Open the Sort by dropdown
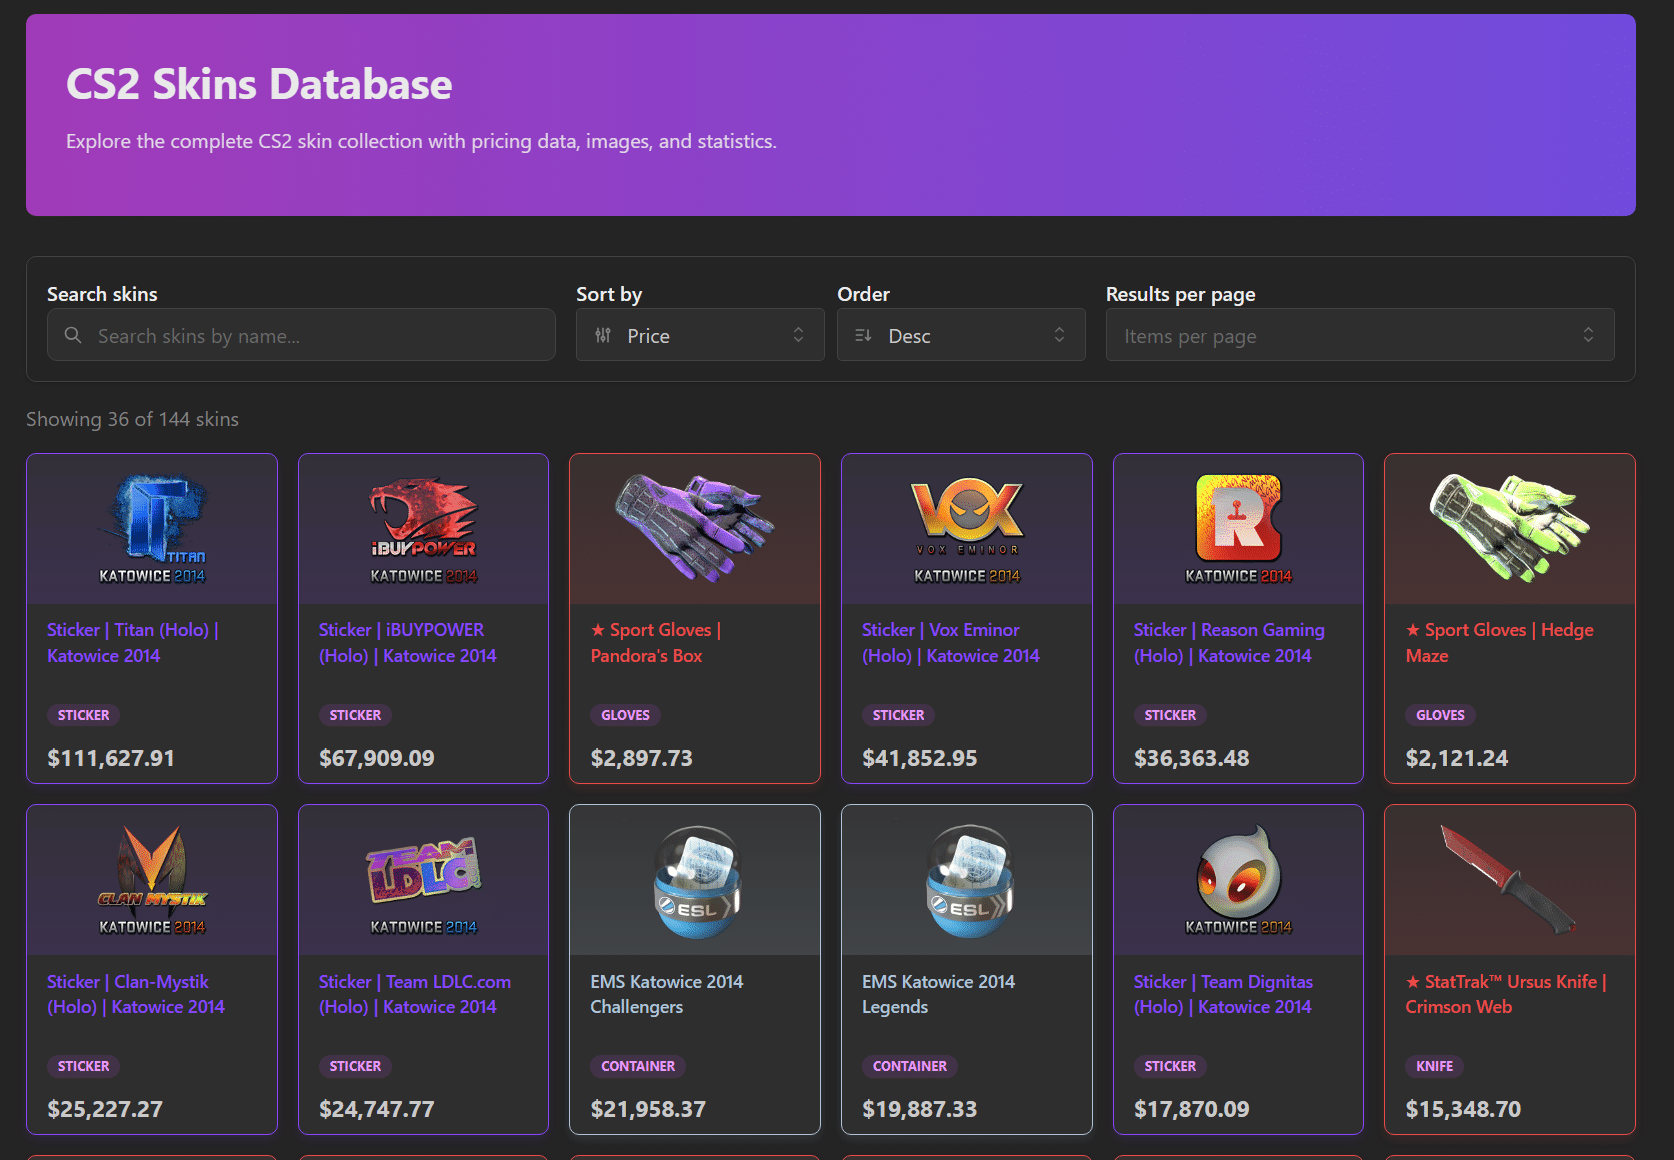1674x1160 pixels. point(700,335)
